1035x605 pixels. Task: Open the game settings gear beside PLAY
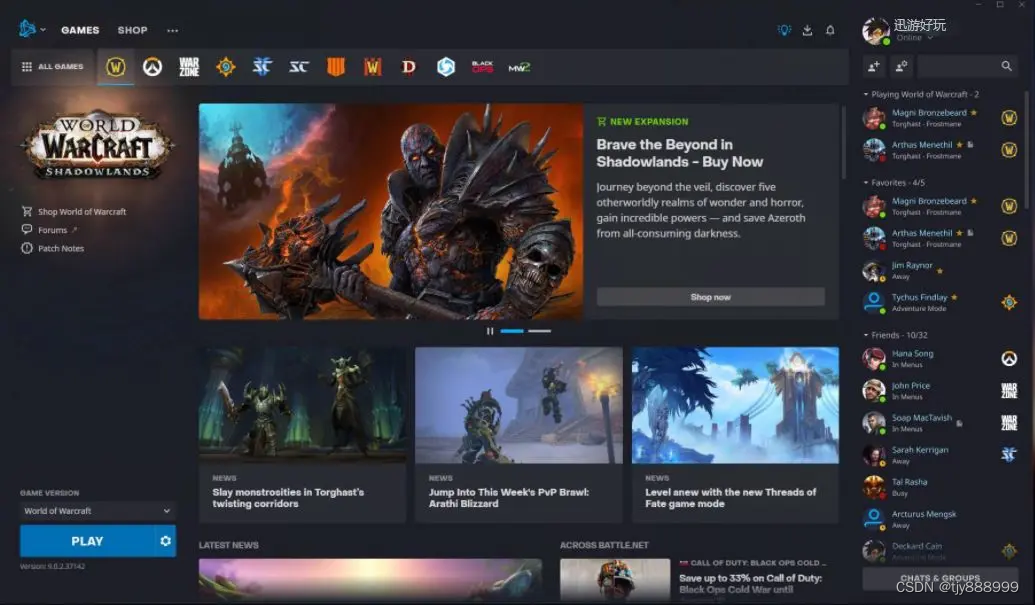[x=166, y=541]
